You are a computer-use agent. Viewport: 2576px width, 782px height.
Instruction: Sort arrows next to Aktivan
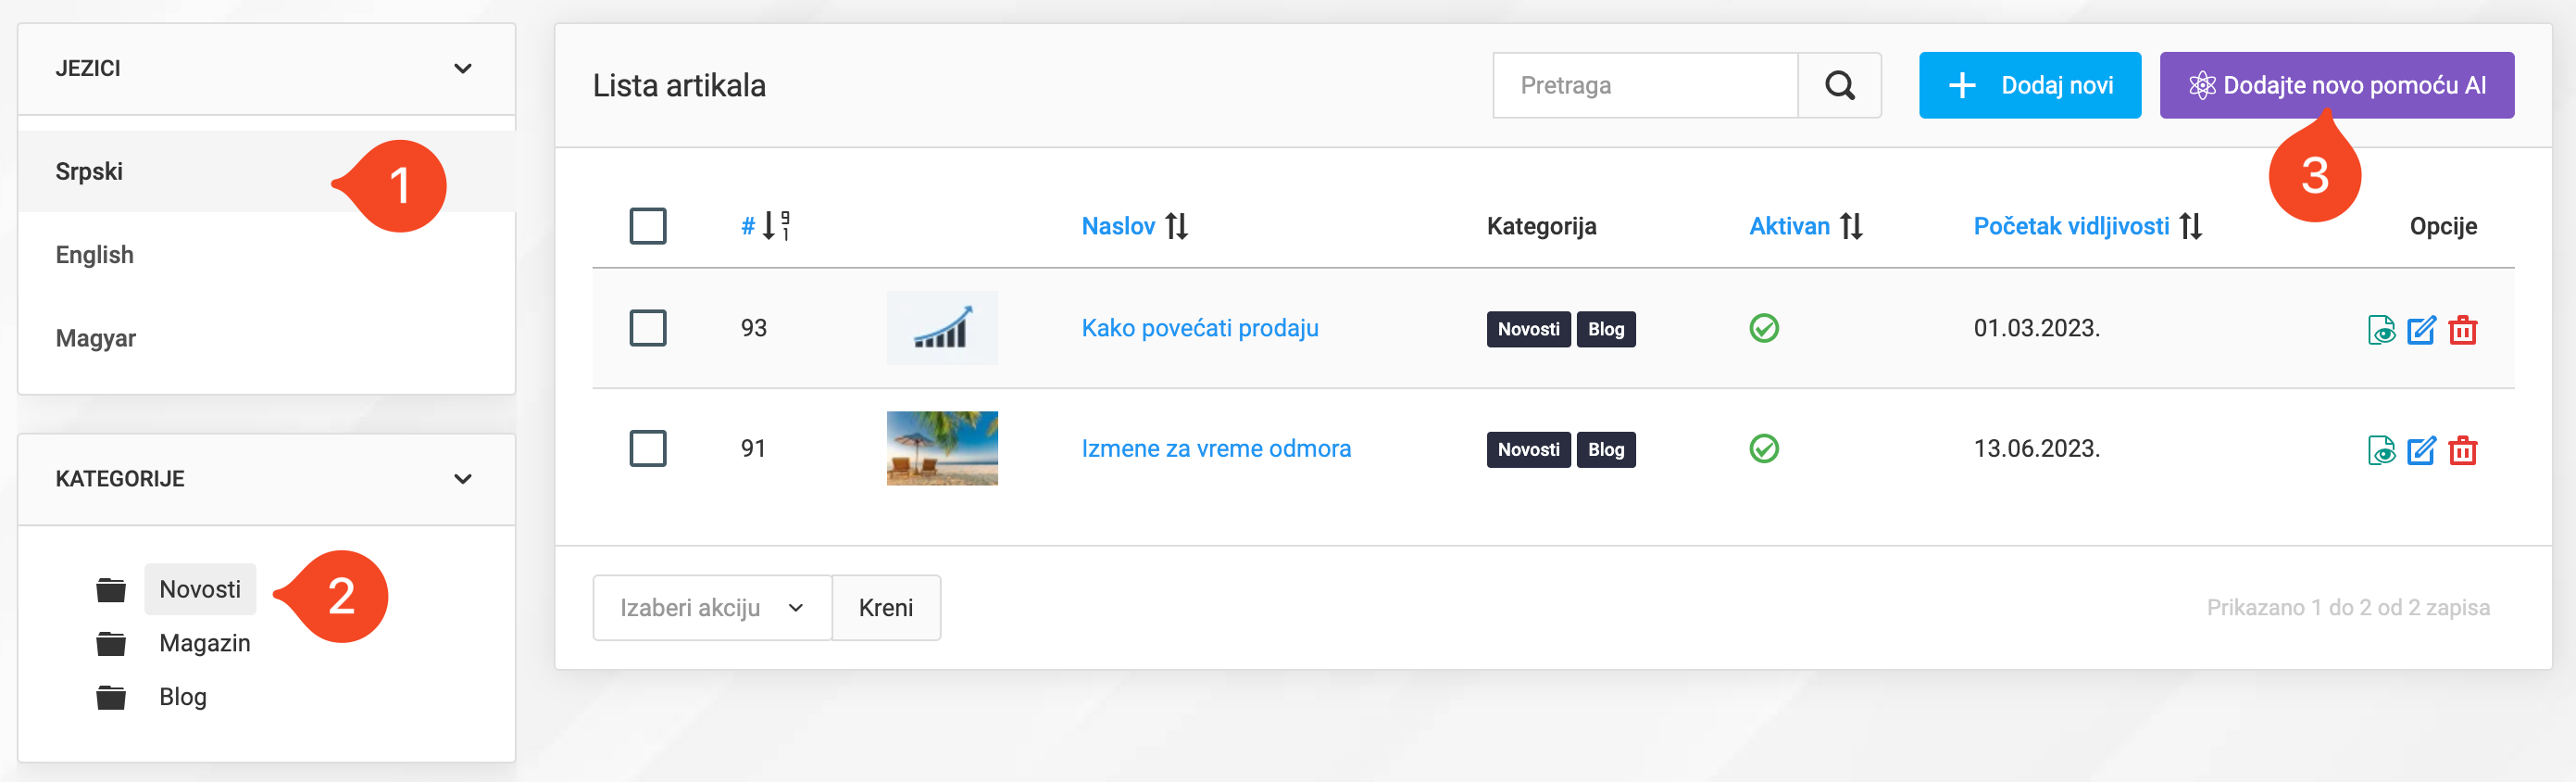pos(1851,226)
